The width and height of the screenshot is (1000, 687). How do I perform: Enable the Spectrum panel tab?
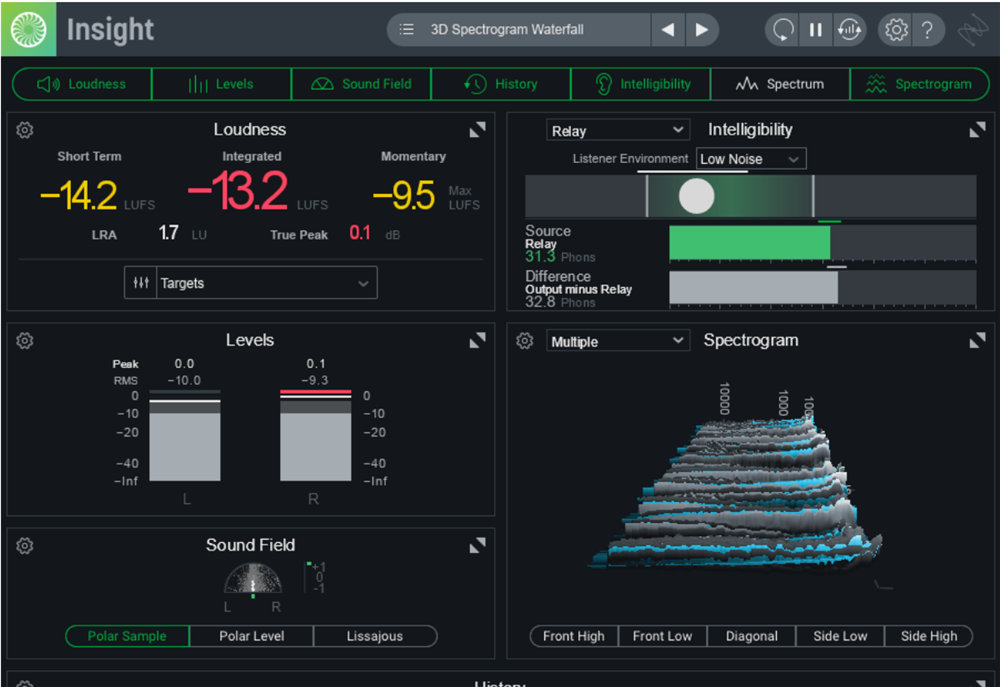pyautogui.click(x=781, y=84)
